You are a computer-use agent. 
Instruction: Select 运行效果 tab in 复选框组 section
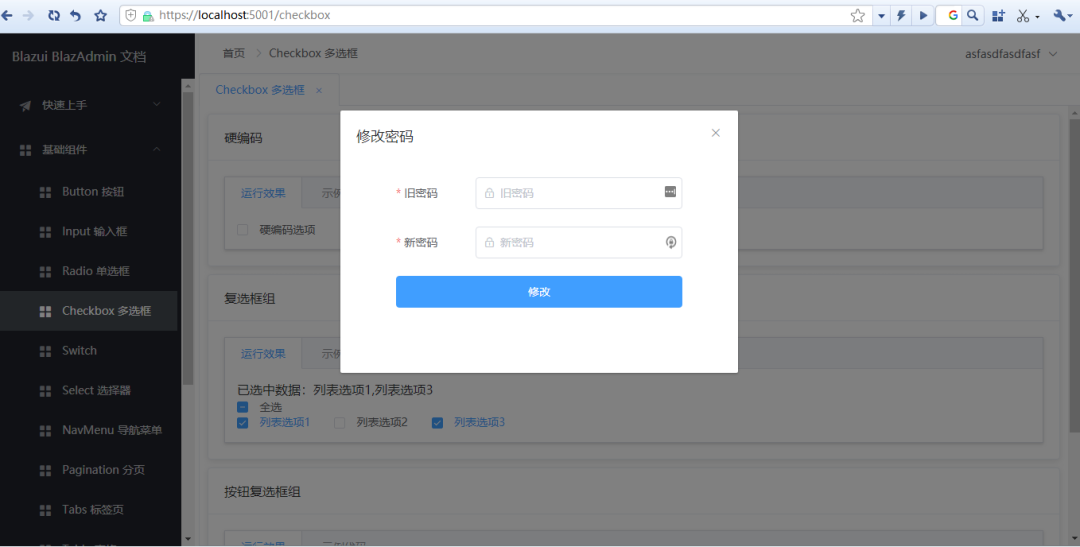coord(263,353)
